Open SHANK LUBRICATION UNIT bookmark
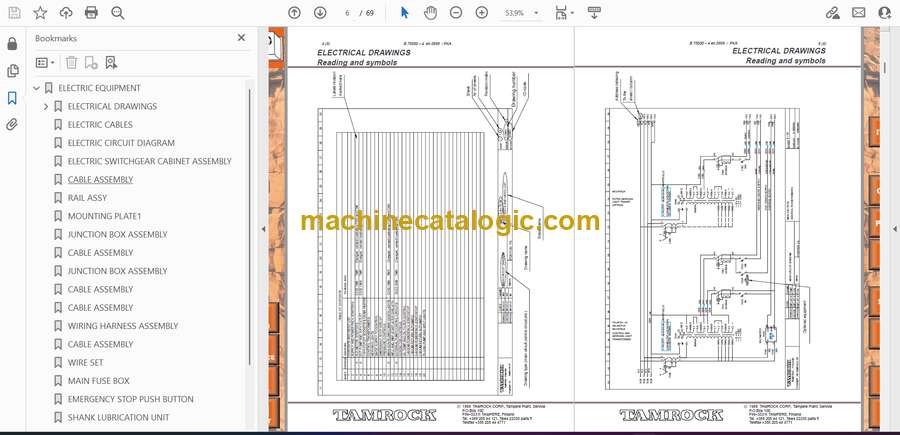This screenshot has width=900, height=435. [118, 418]
